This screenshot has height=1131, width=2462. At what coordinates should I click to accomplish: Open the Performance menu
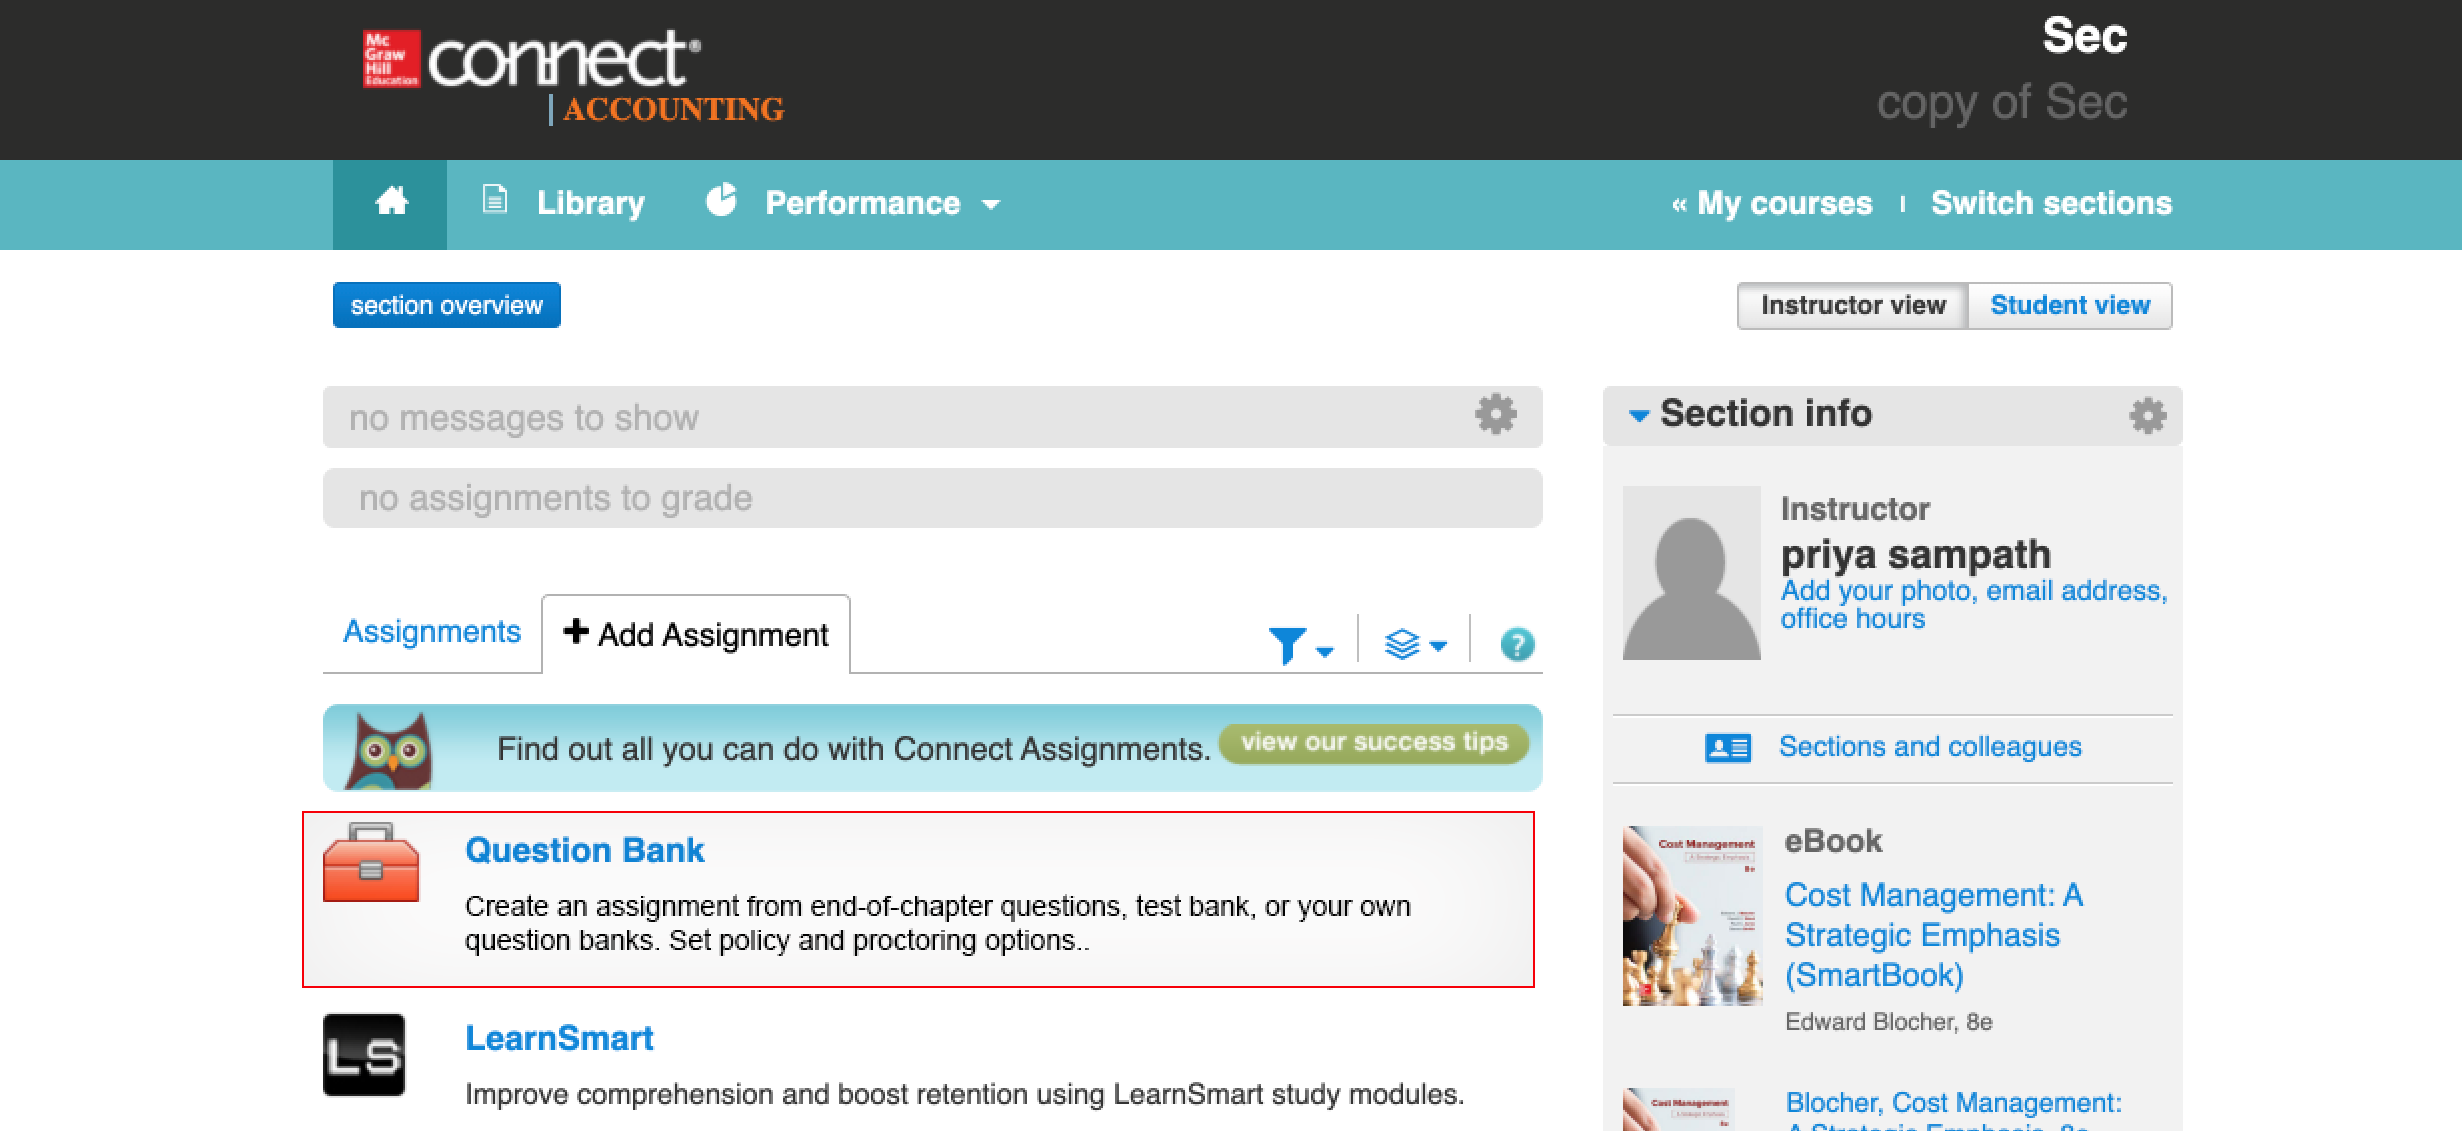(x=862, y=203)
